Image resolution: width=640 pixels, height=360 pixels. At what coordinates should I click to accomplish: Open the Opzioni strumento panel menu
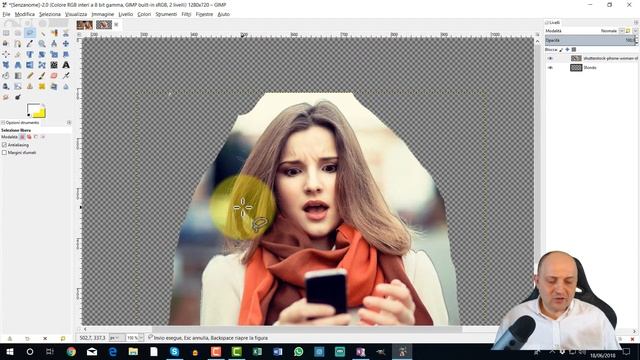69,122
